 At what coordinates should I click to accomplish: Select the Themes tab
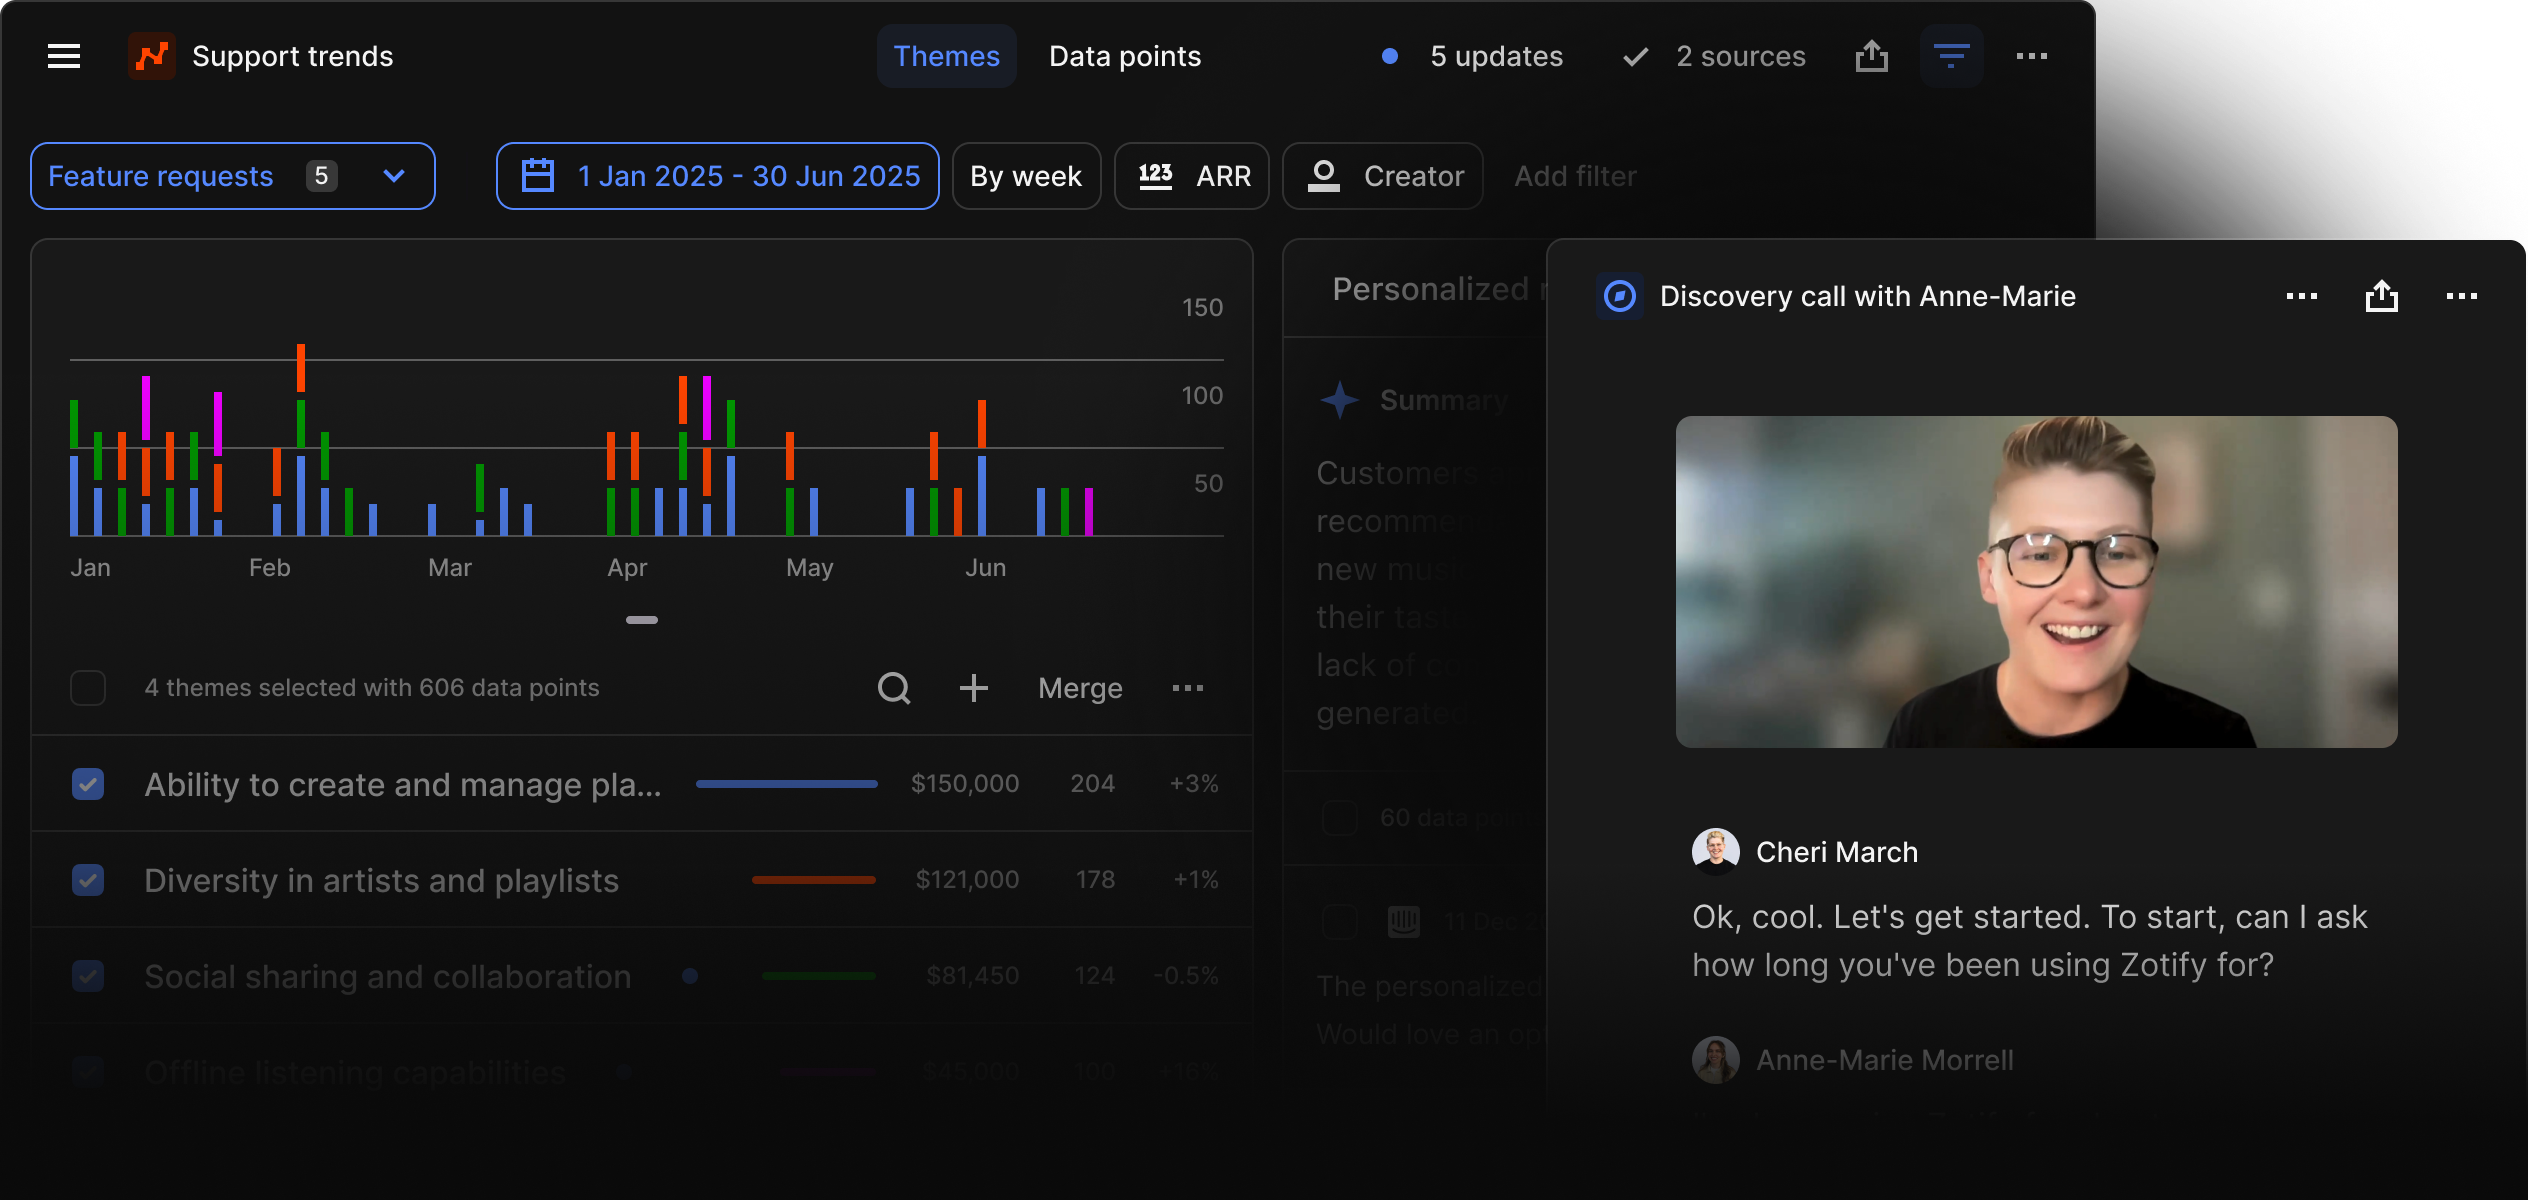coord(946,56)
